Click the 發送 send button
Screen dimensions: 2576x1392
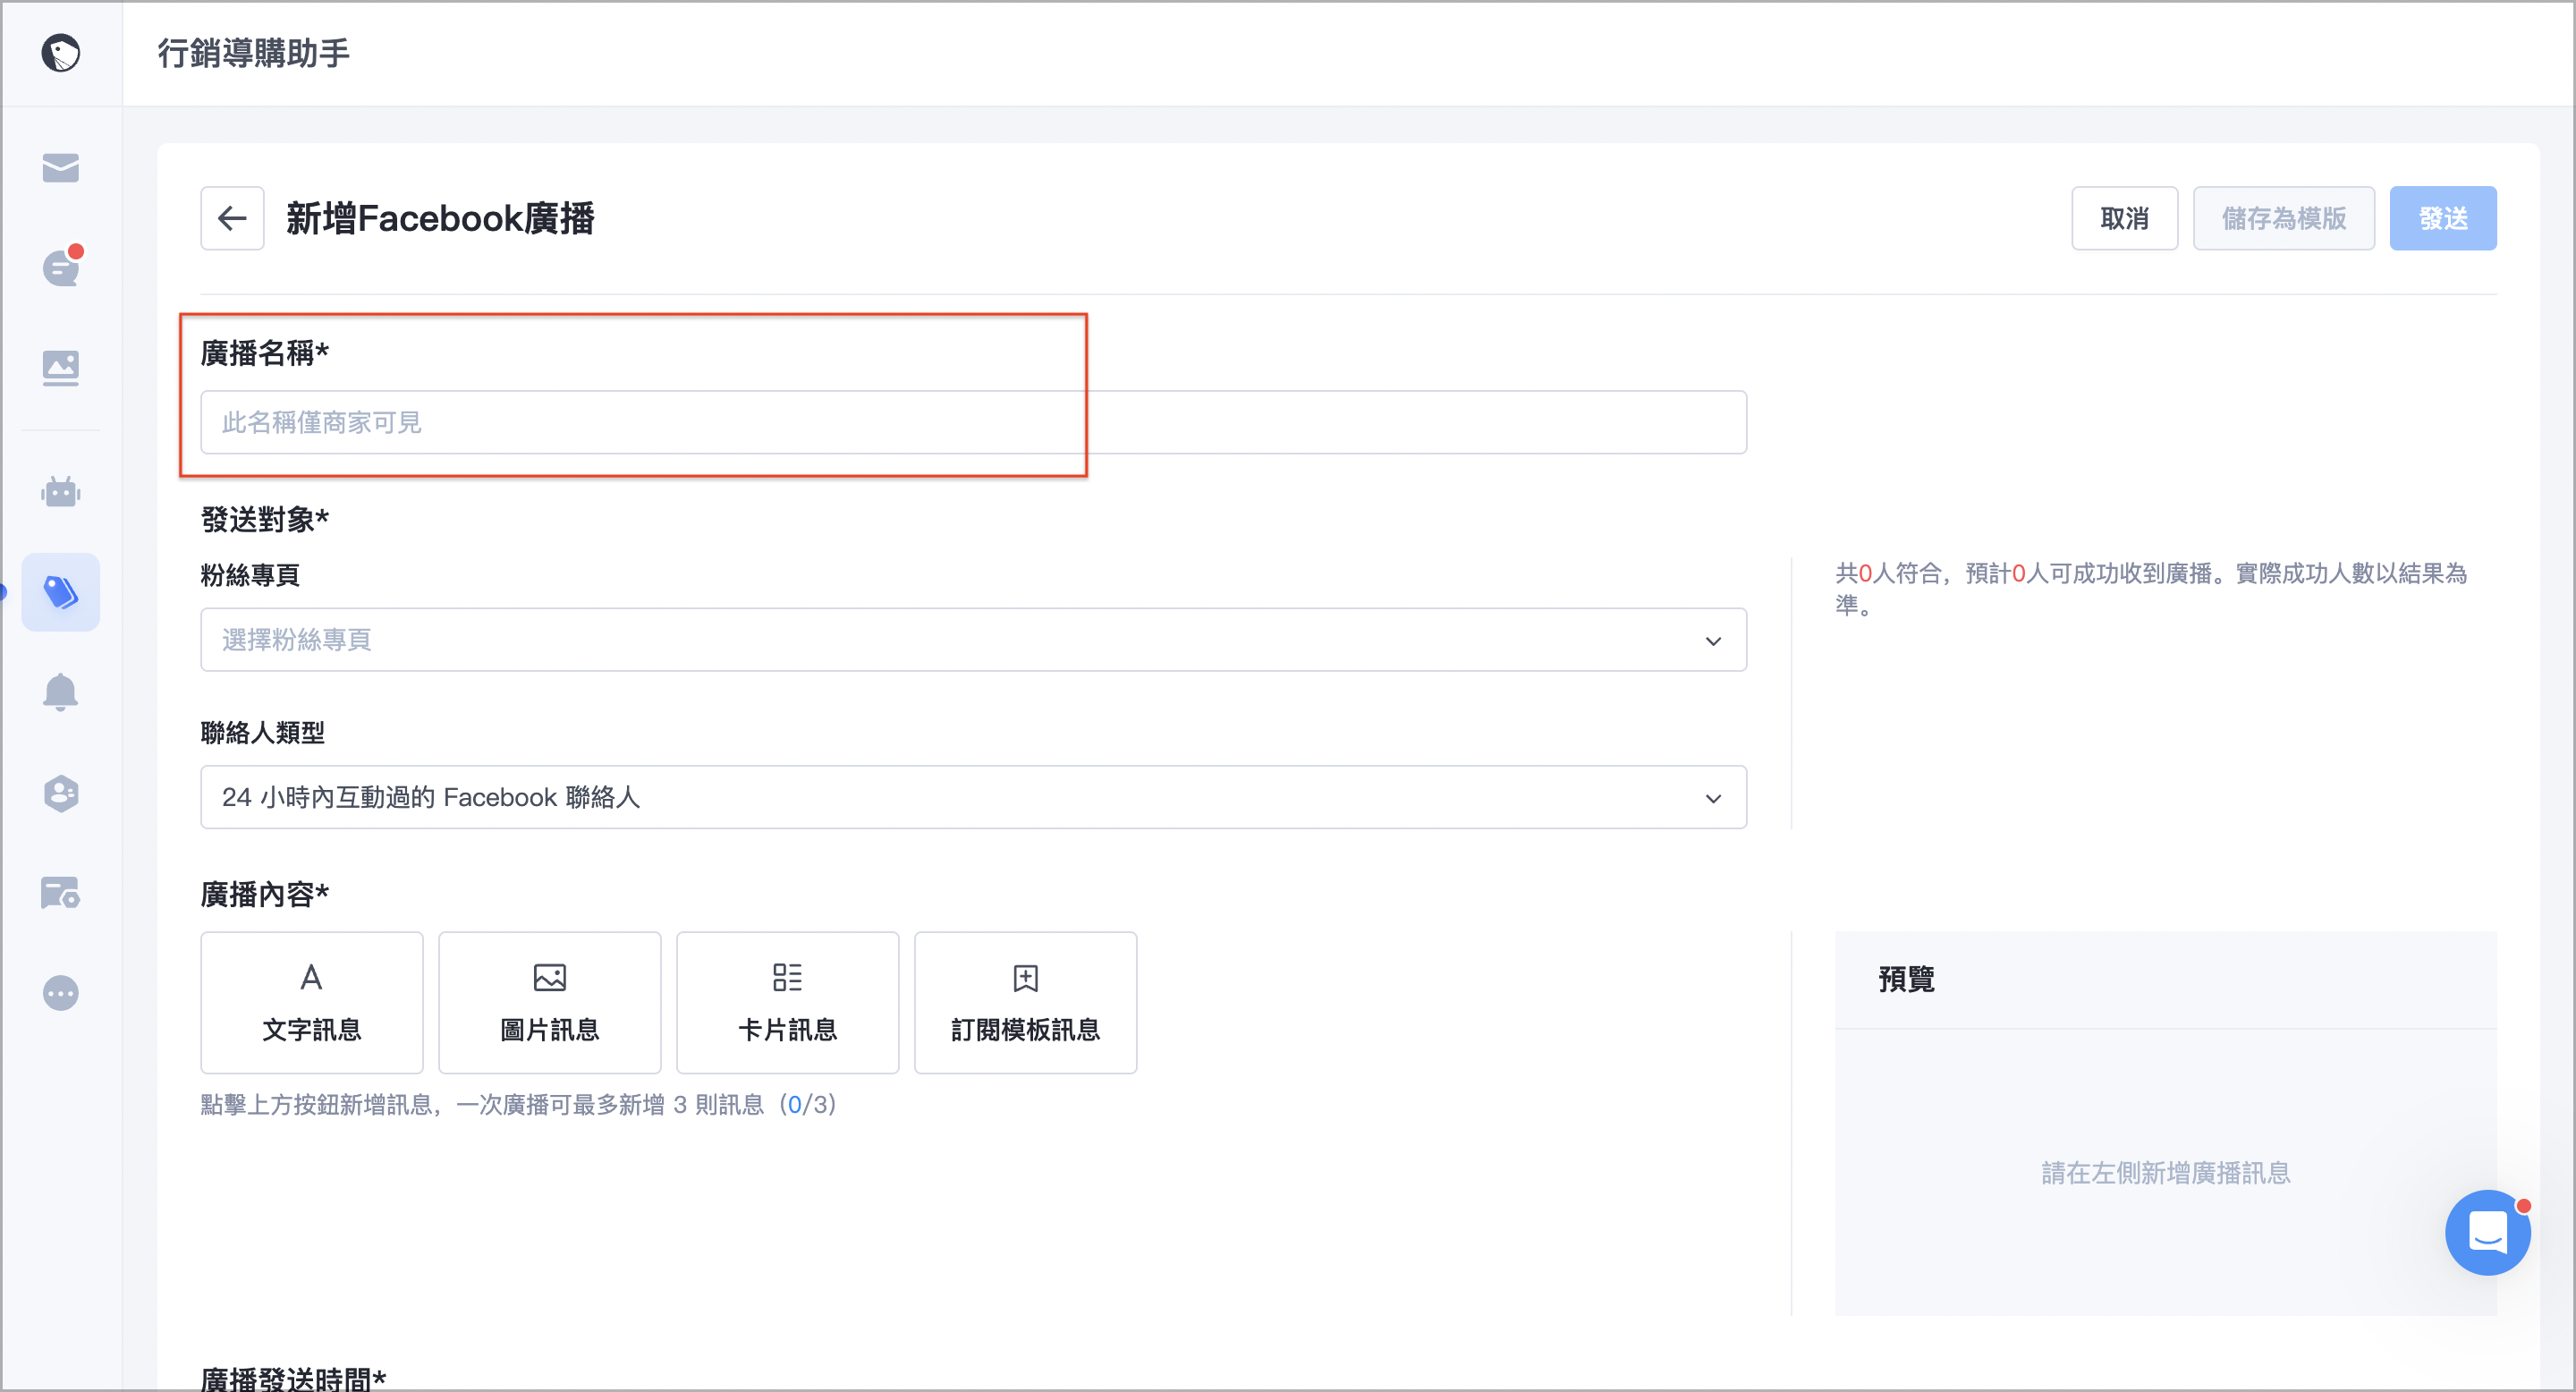tap(2443, 218)
